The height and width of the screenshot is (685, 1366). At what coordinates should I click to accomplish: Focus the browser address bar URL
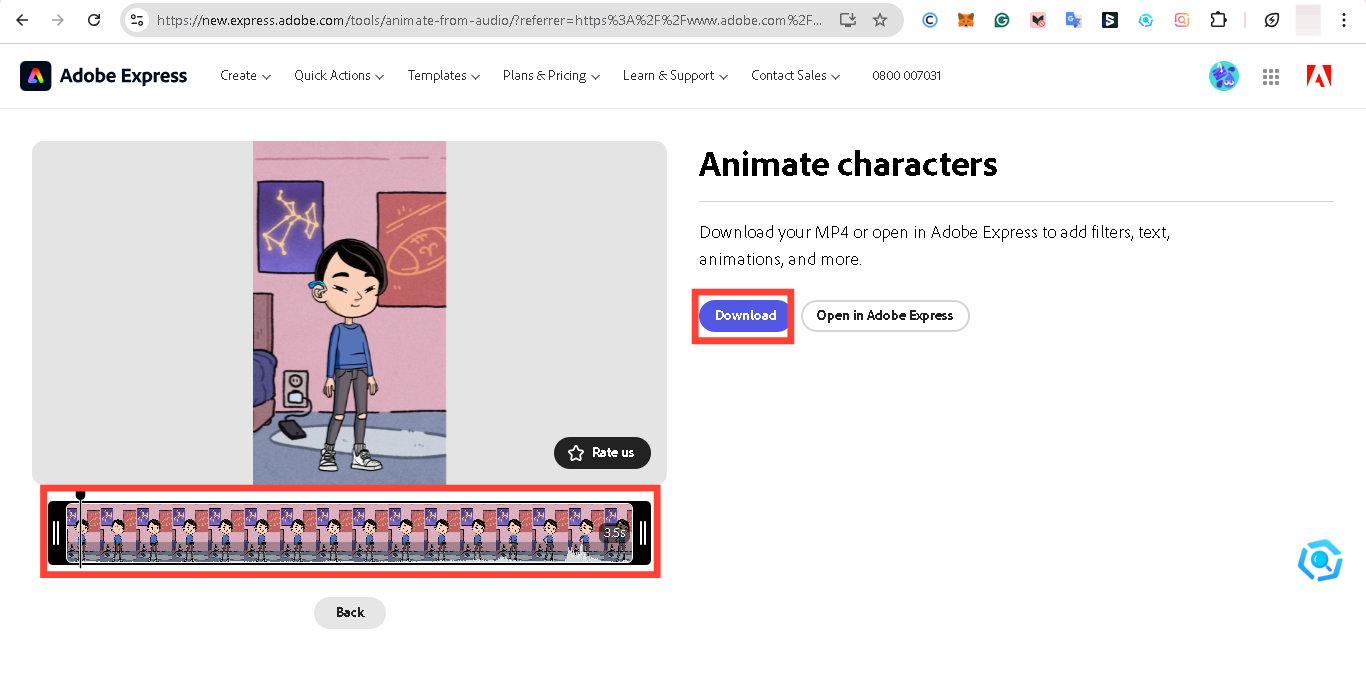click(489, 20)
